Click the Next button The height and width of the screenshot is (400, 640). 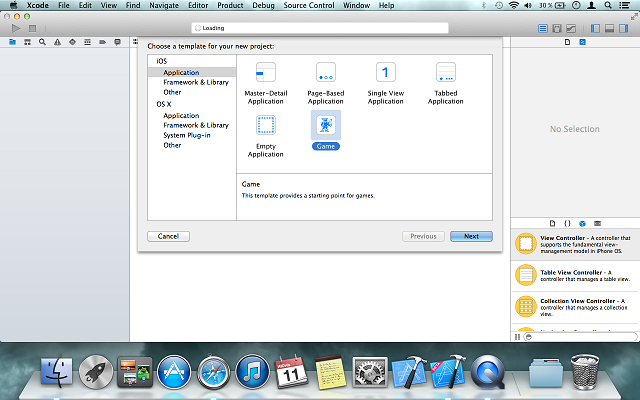pyautogui.click(x=471, y=236)
